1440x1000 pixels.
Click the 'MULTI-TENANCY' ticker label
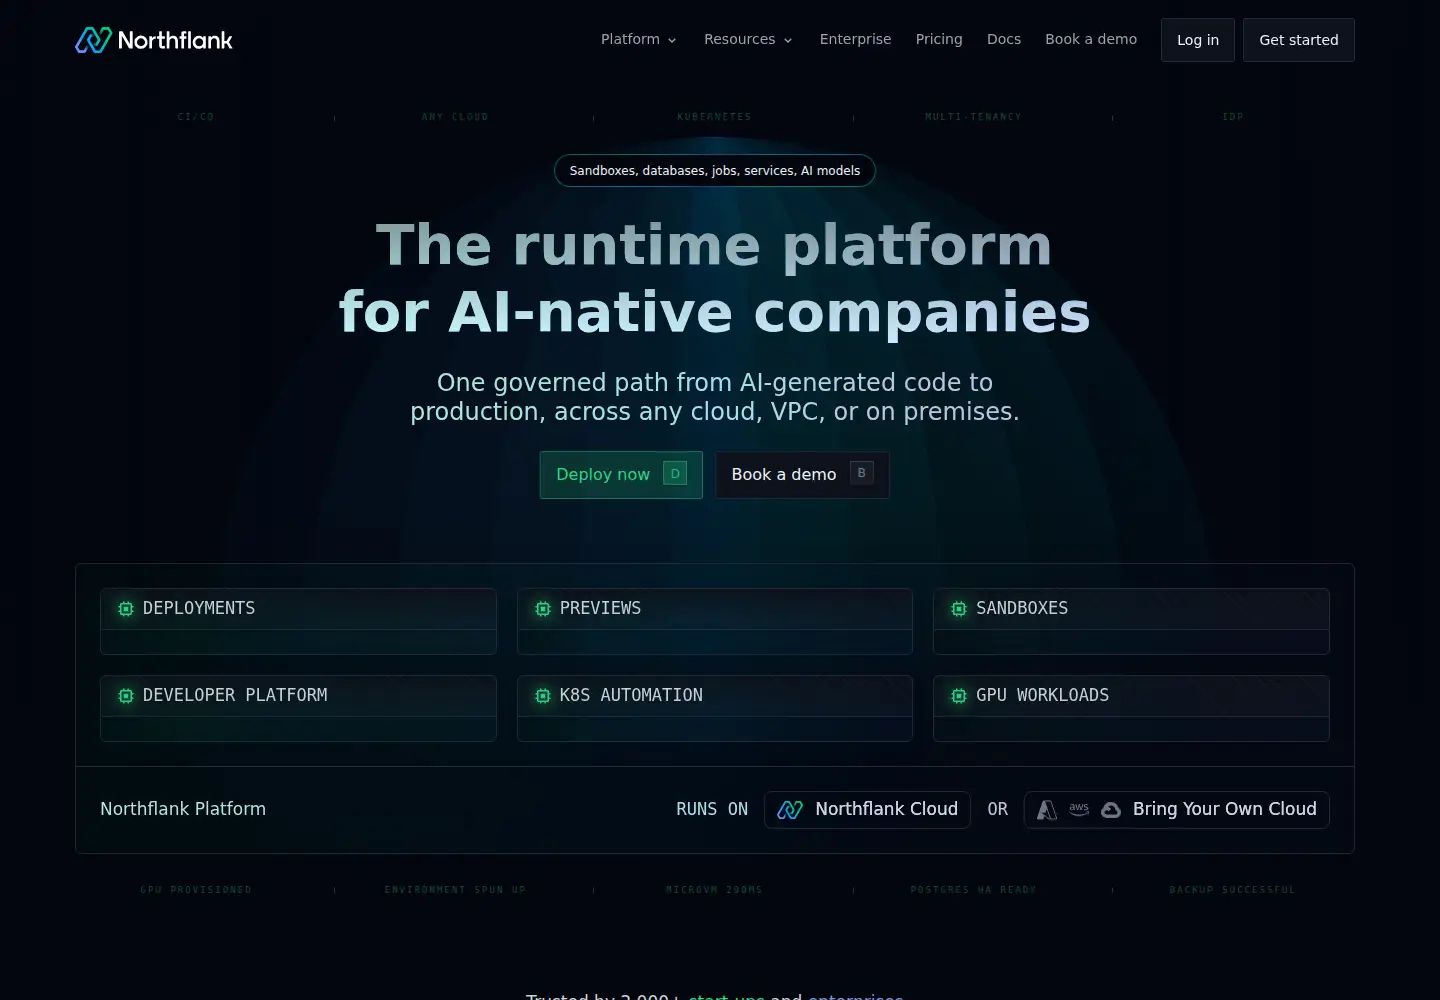[974, 117]
